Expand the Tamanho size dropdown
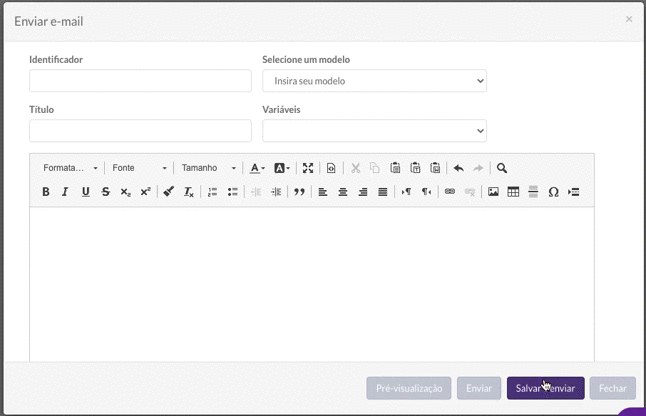This screenshot has width=646, height=416. coord(208,168)
